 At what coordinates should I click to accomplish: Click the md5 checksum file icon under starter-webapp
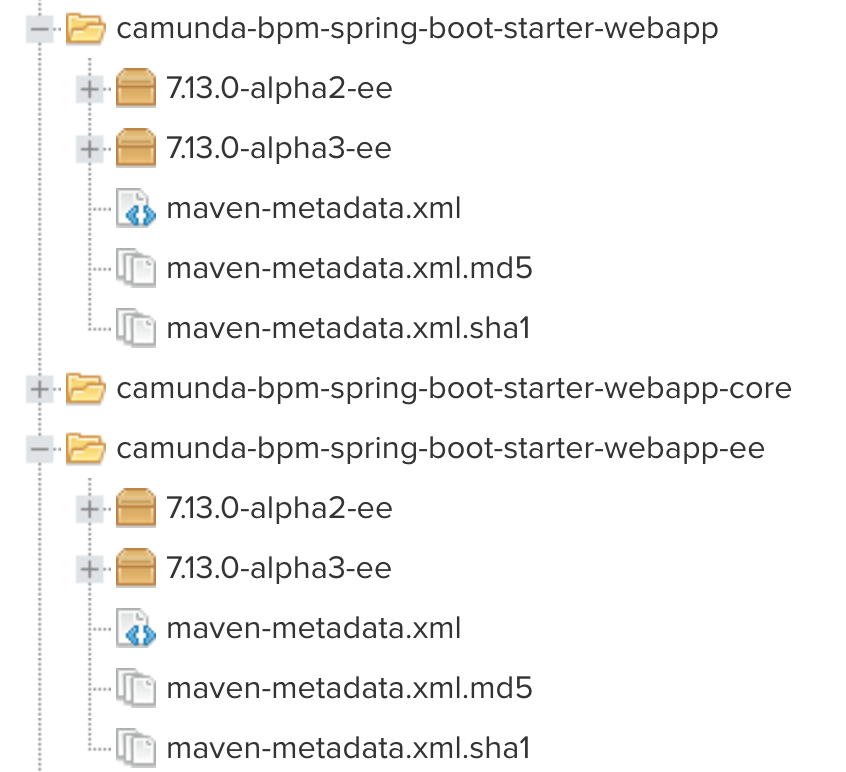[136, 269]
